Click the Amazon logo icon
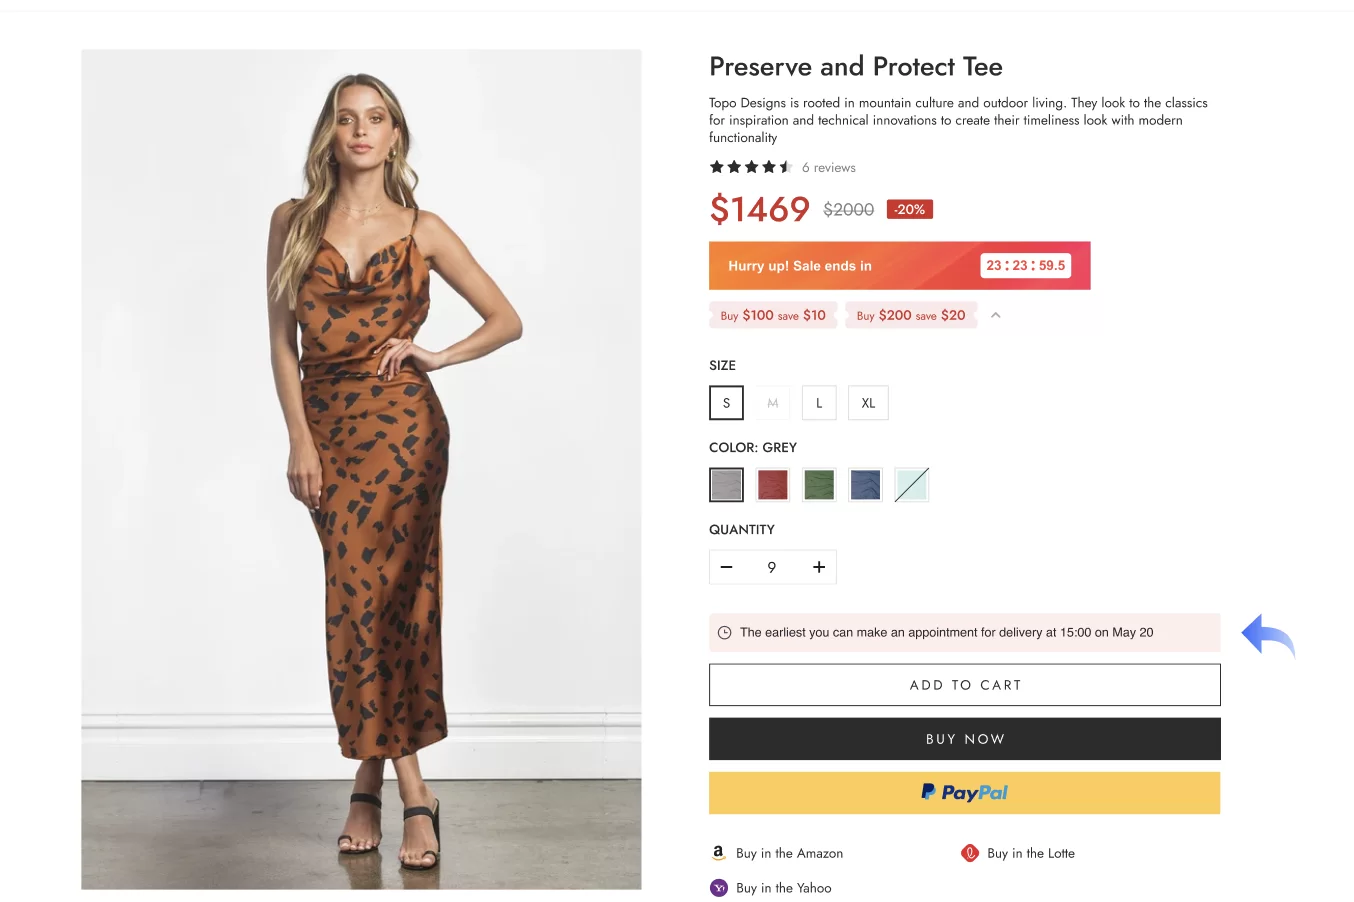Screen dimensions: 1354x902 point(718,853)
